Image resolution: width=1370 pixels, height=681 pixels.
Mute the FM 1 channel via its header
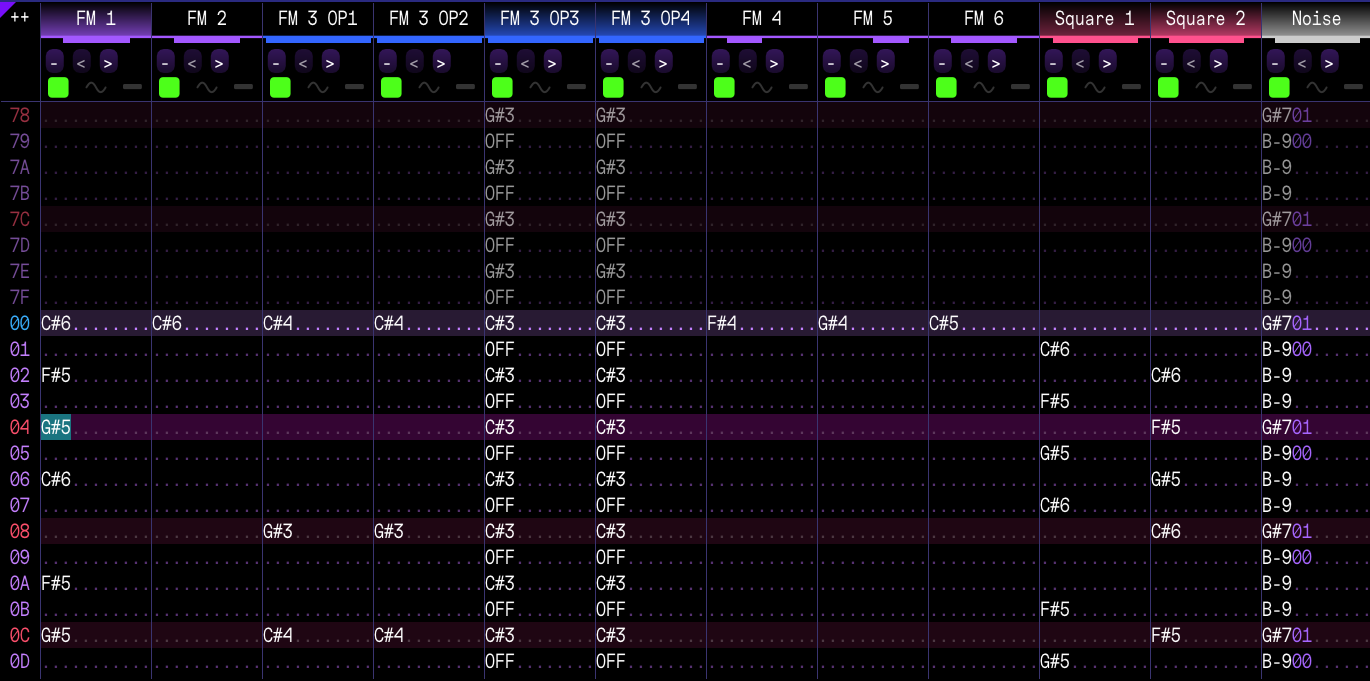96,18
